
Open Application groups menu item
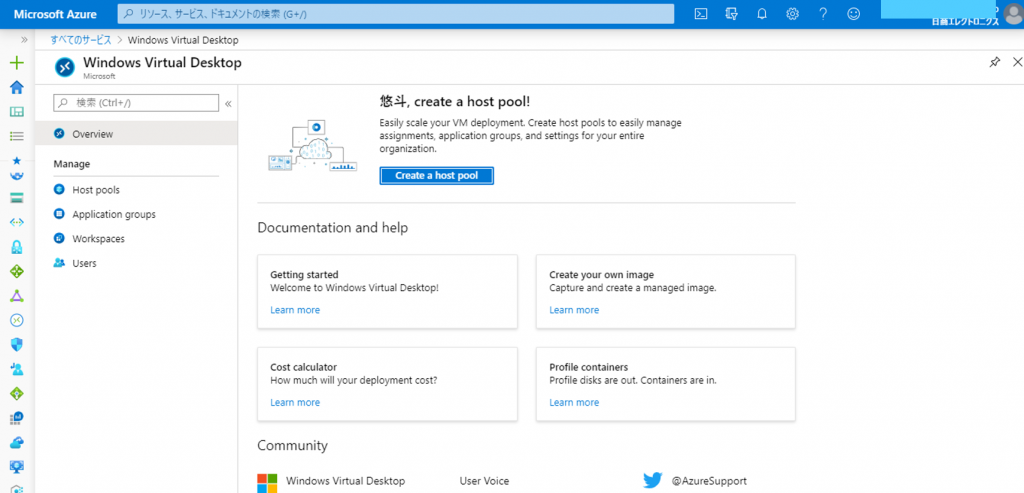click(x=113, y=214)
